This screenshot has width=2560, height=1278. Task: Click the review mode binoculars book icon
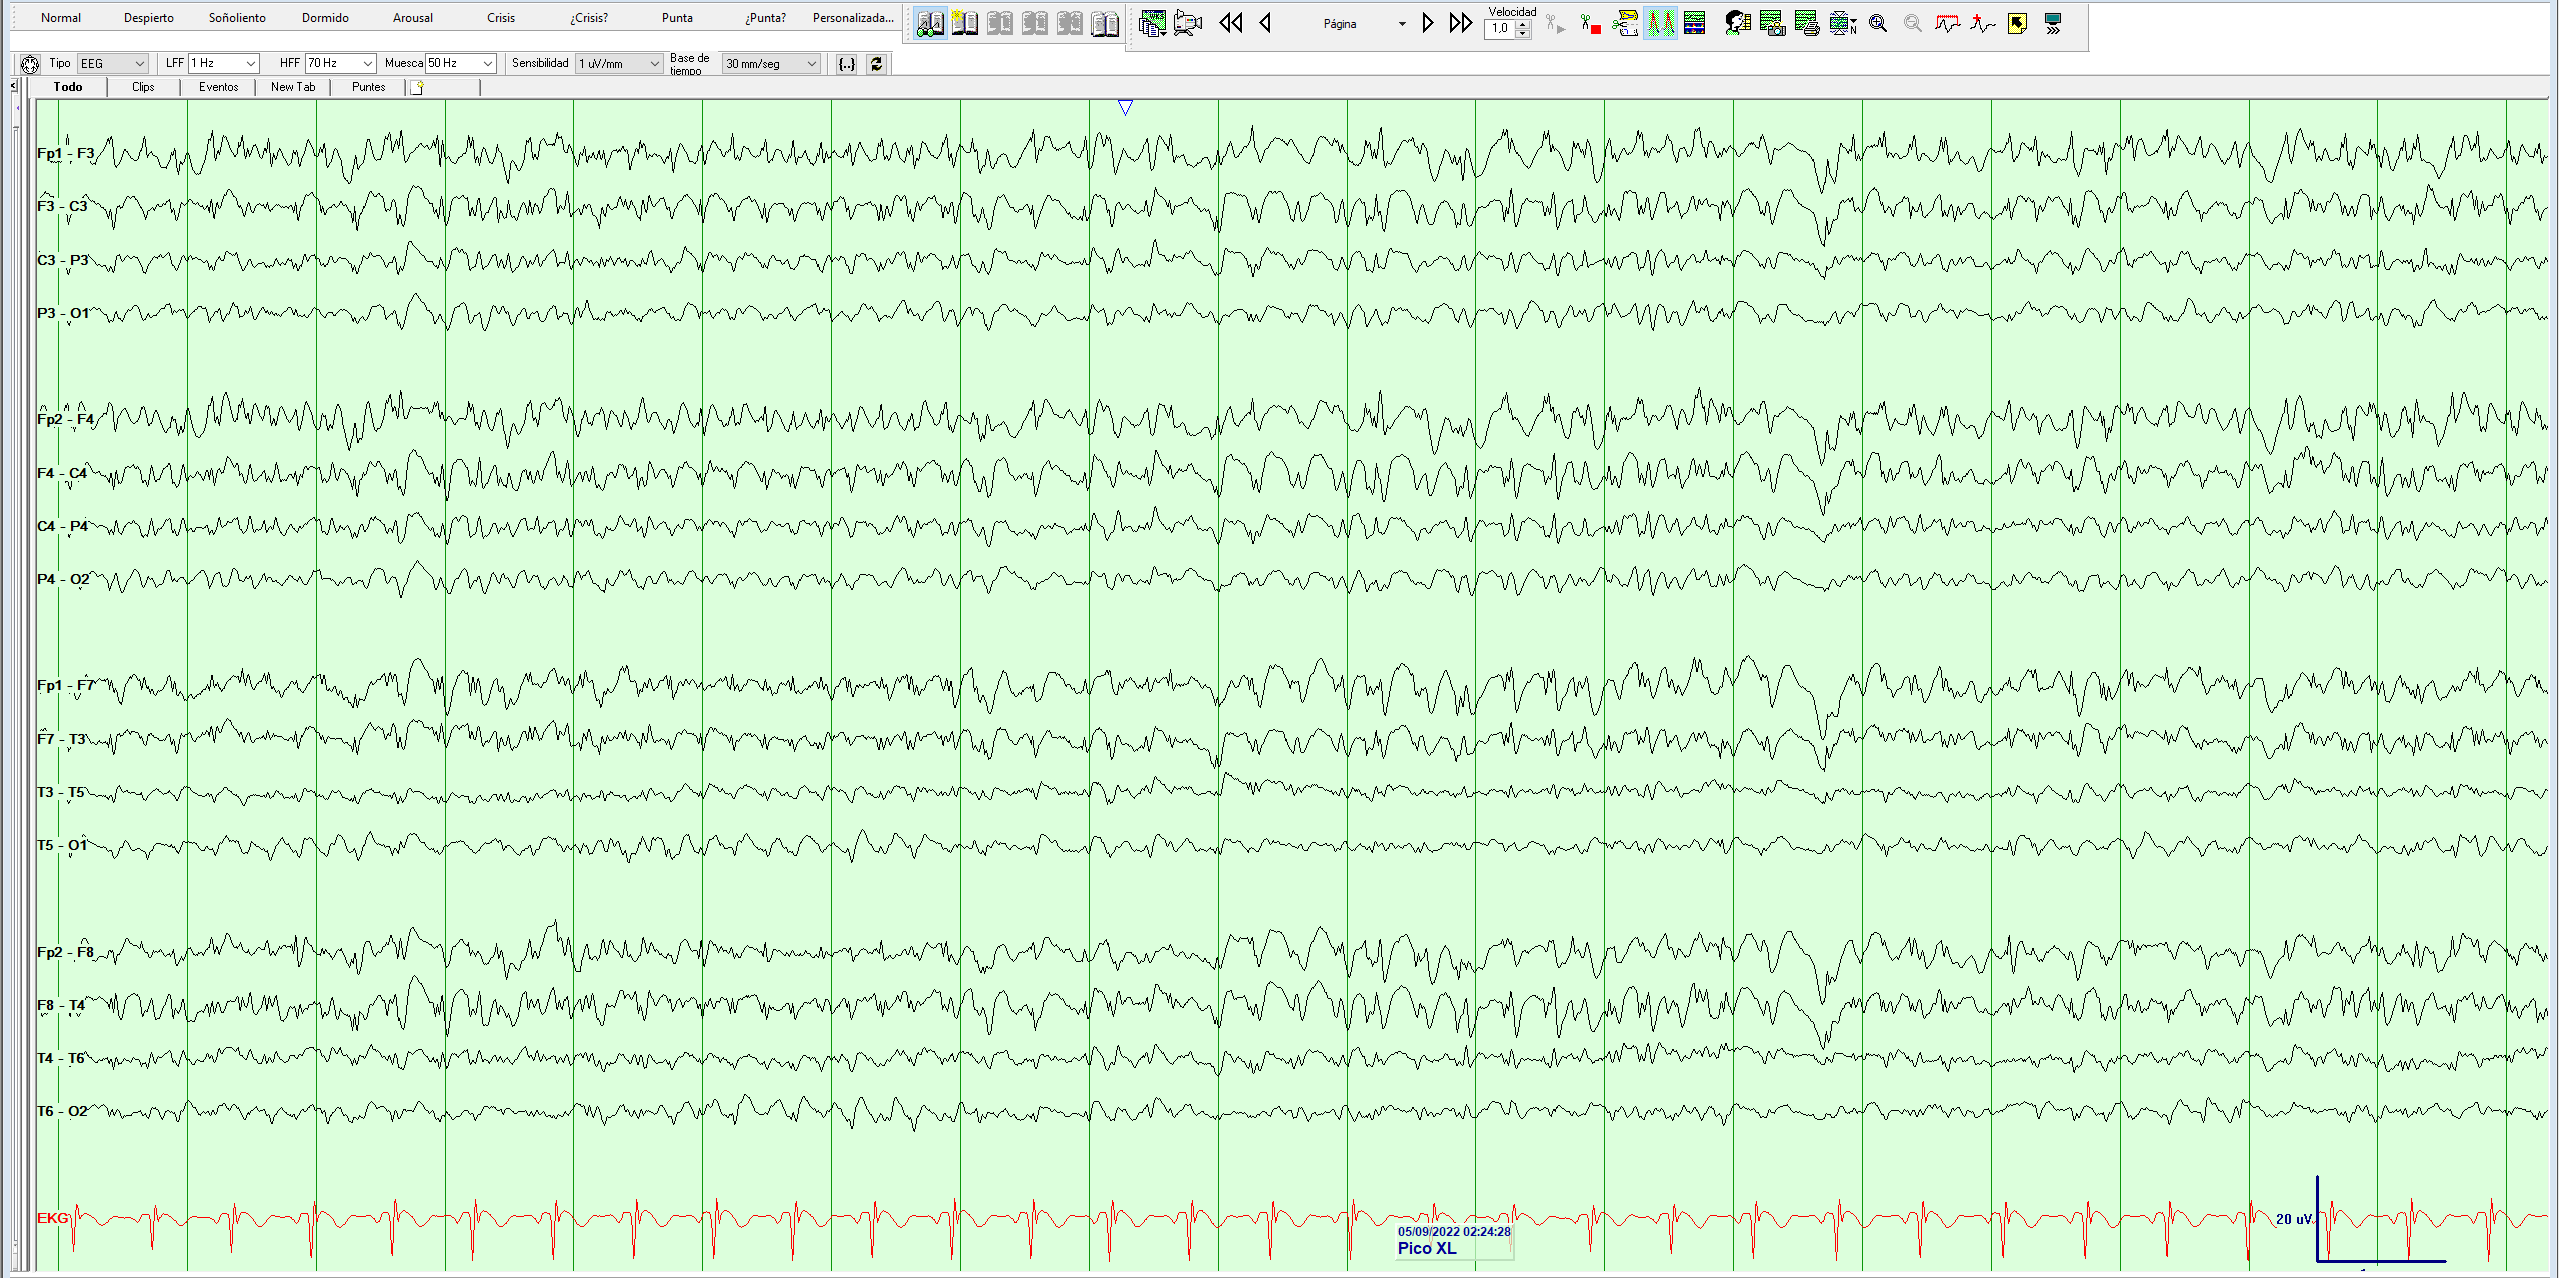[930, 23]
